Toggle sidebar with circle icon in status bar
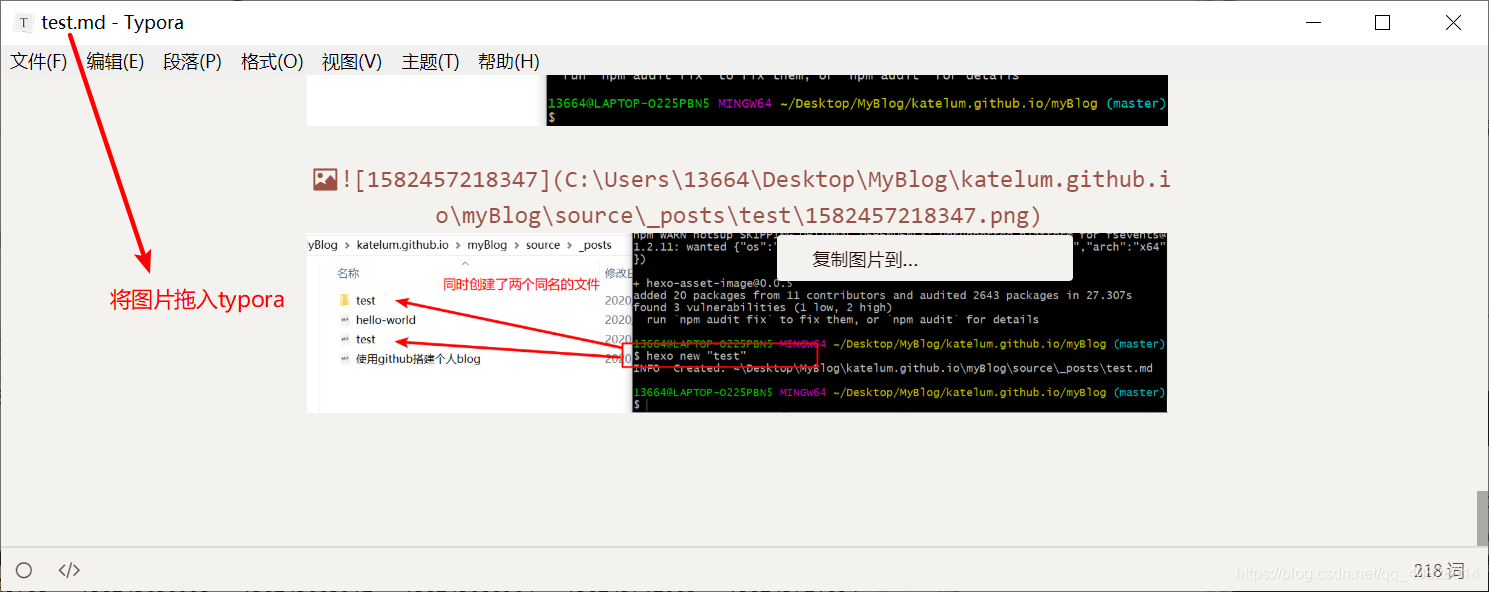The width and height of the screenshot is (1489, 592). click(24, 570)
